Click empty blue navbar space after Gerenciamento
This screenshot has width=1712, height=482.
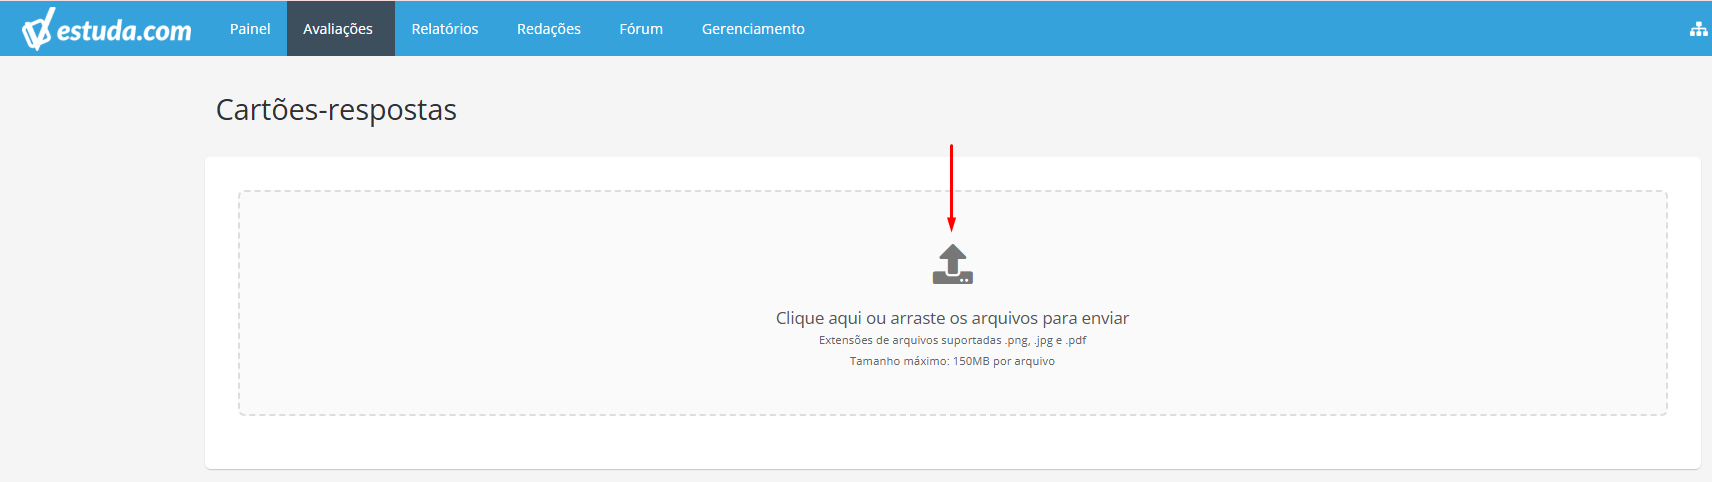point(1250,29)
